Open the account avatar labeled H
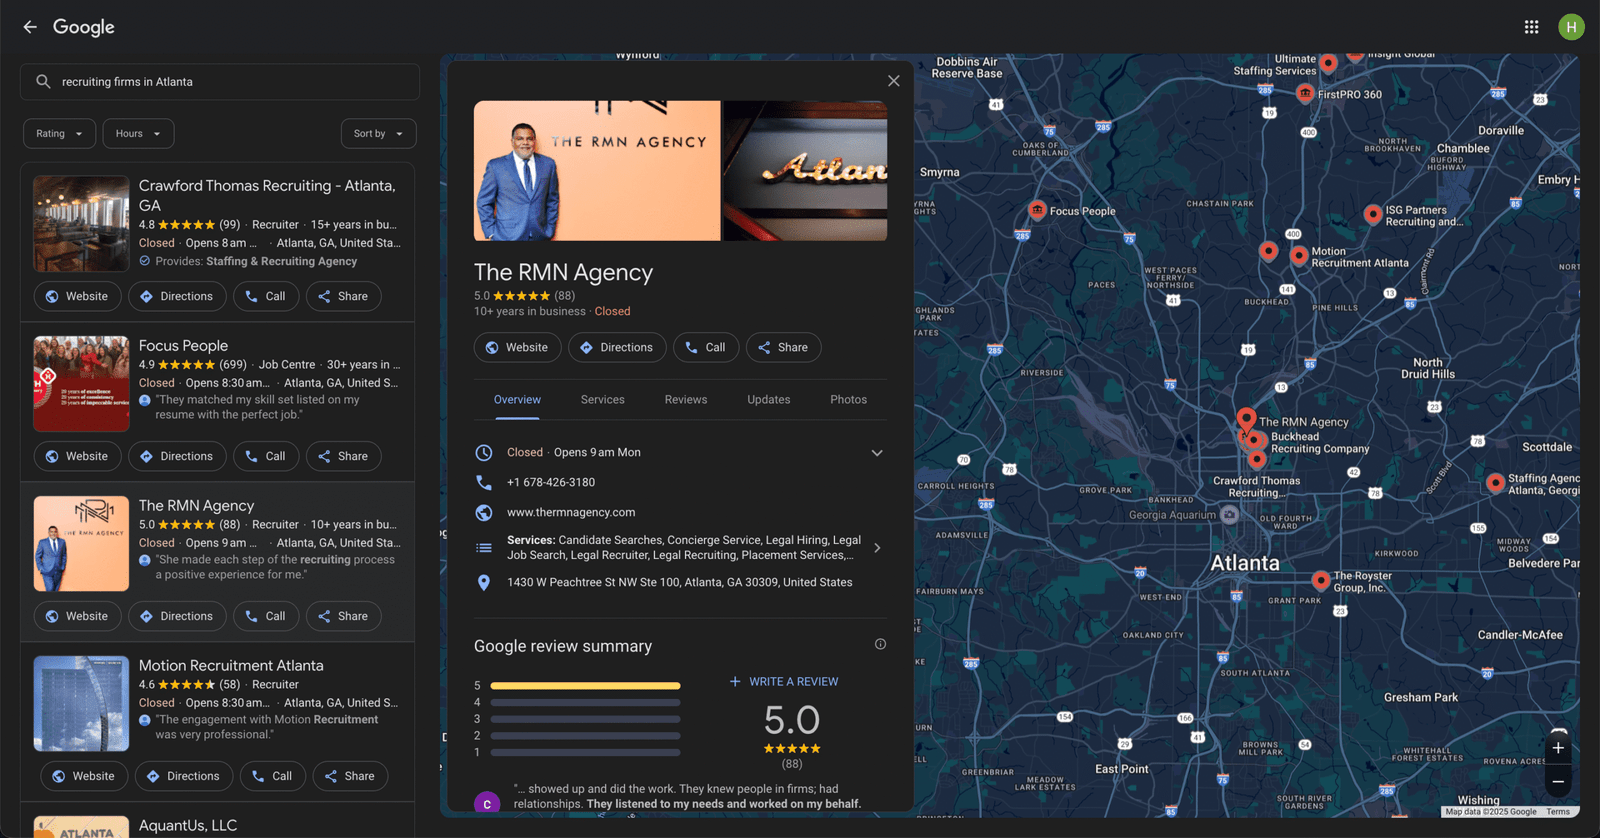 (x=1571, y=27)
